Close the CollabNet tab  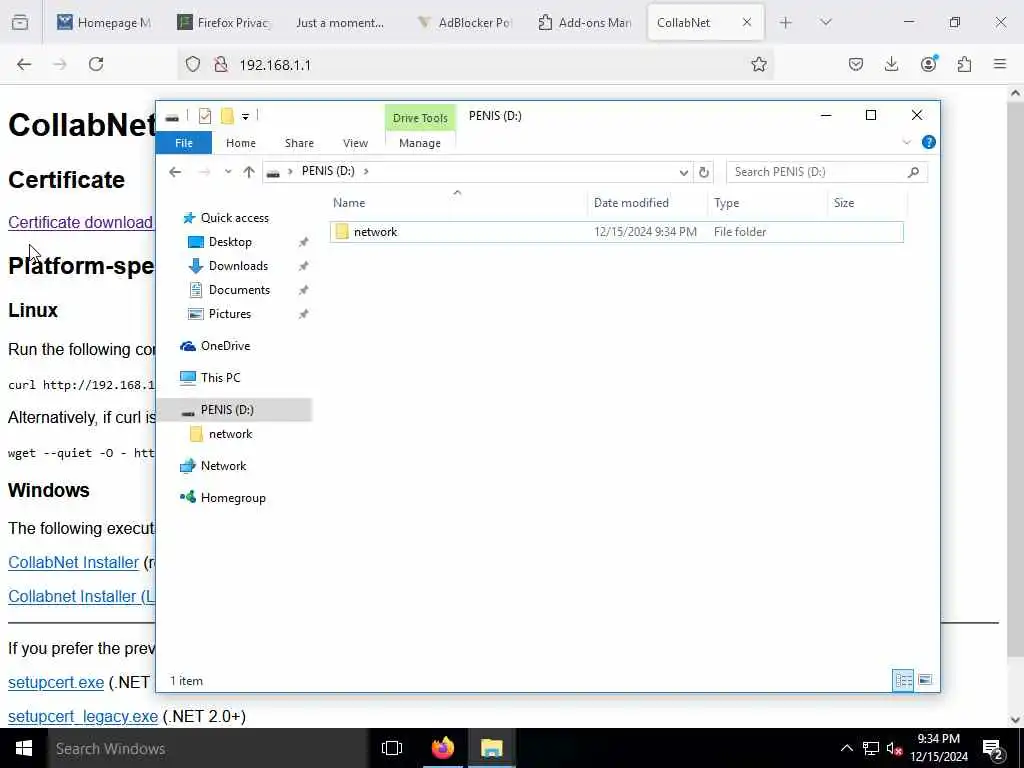[x=746, y=22]
